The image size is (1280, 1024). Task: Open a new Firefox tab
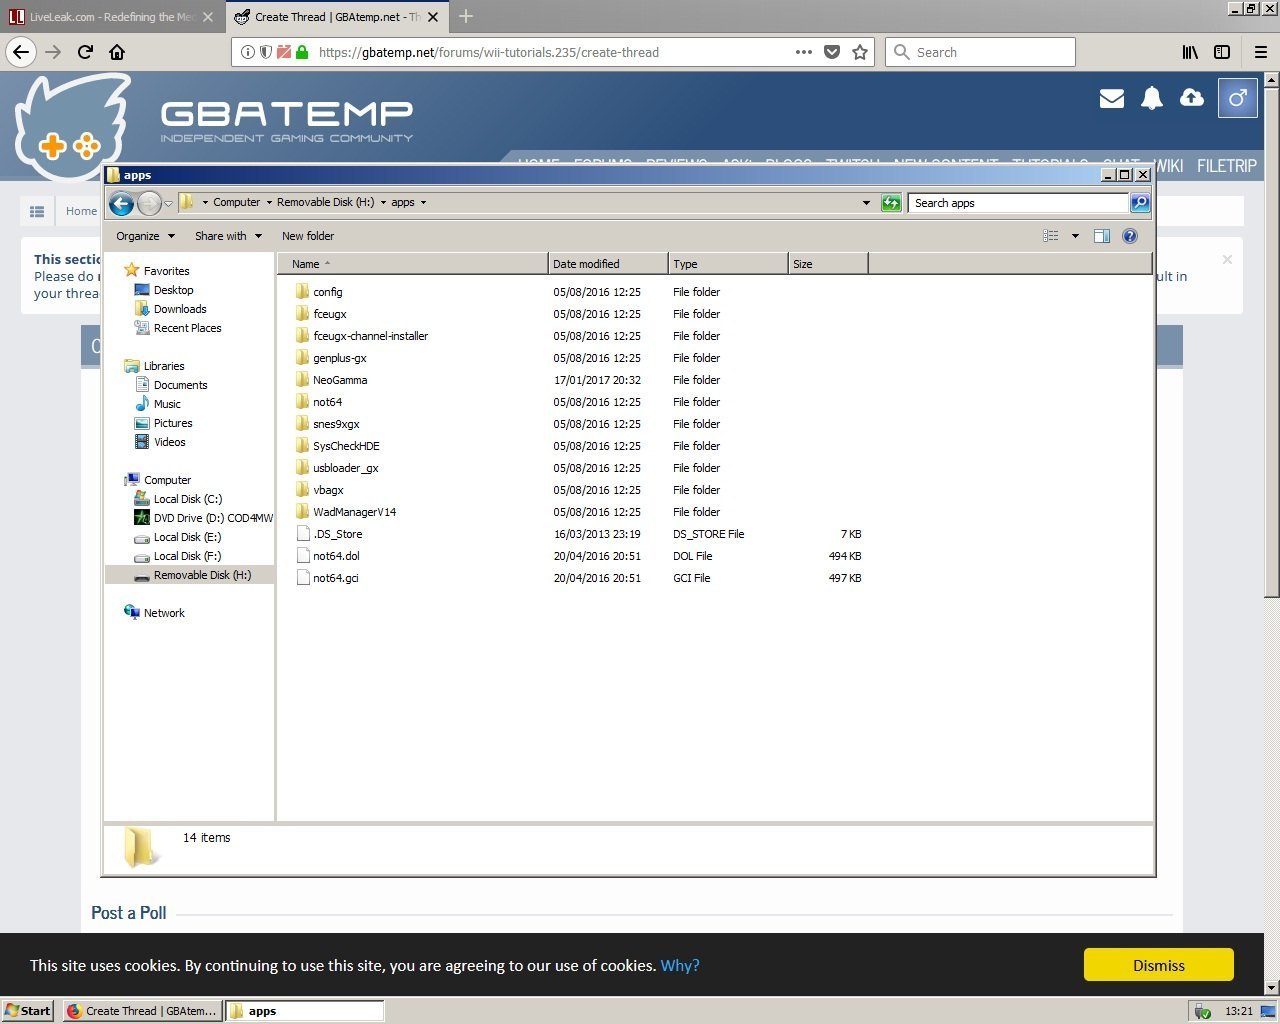[x=466, y=17]
